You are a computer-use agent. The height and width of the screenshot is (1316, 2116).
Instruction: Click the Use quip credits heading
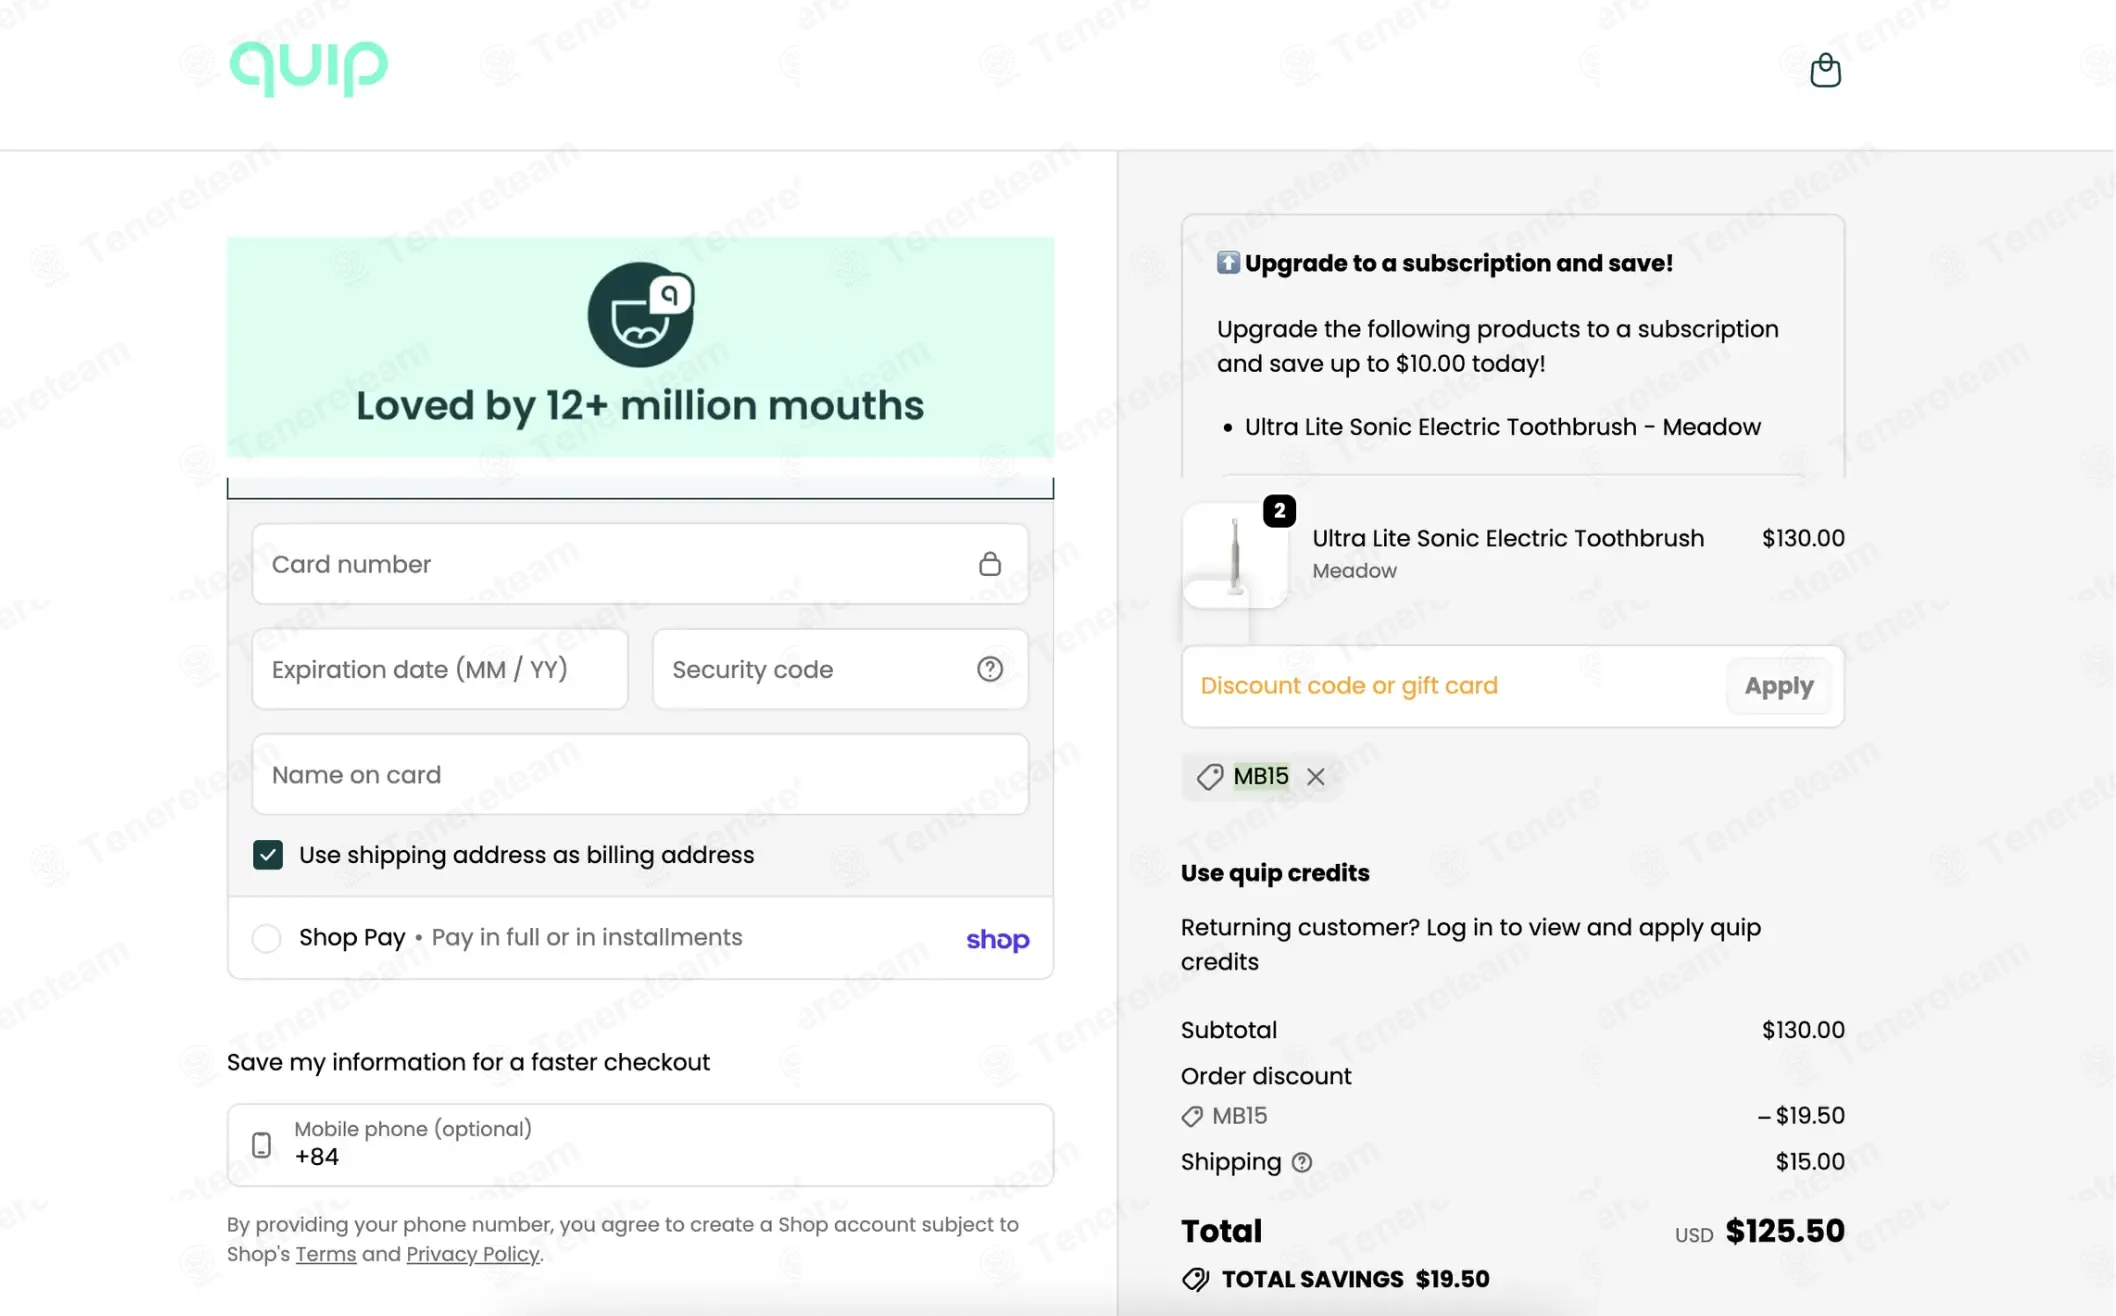point(1275,873)
